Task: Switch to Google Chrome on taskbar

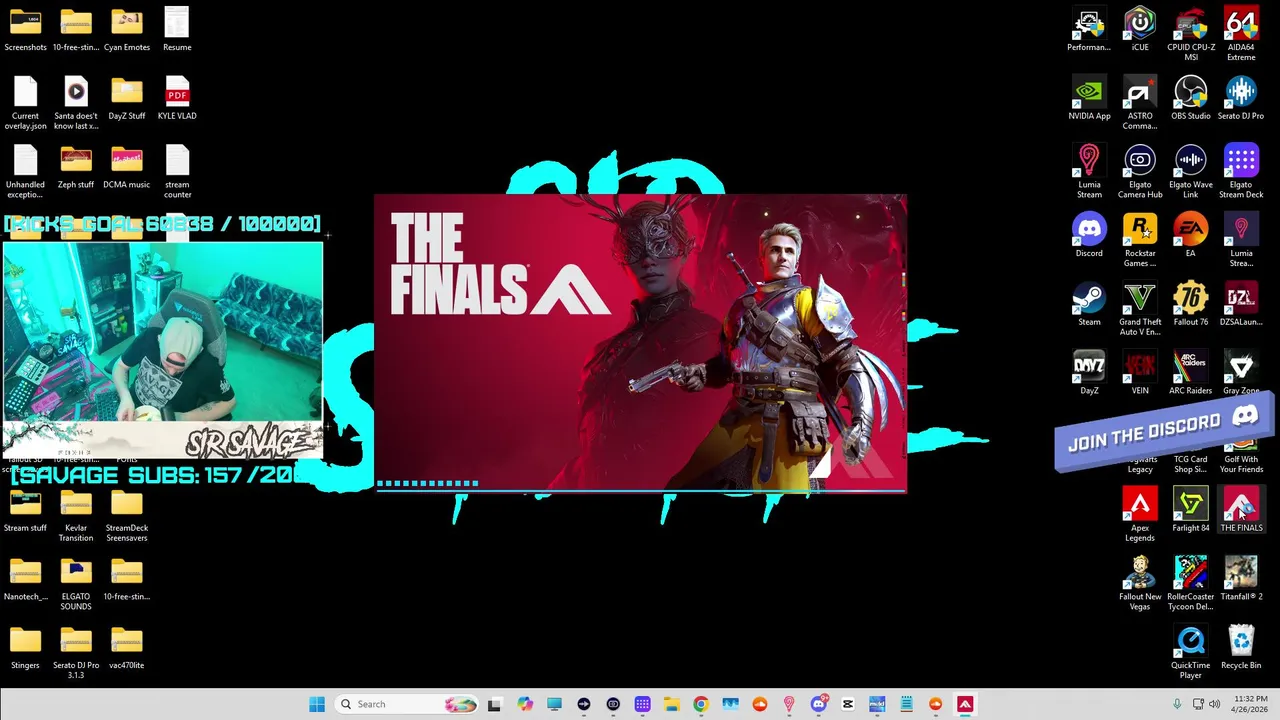Action: (701, 704)
